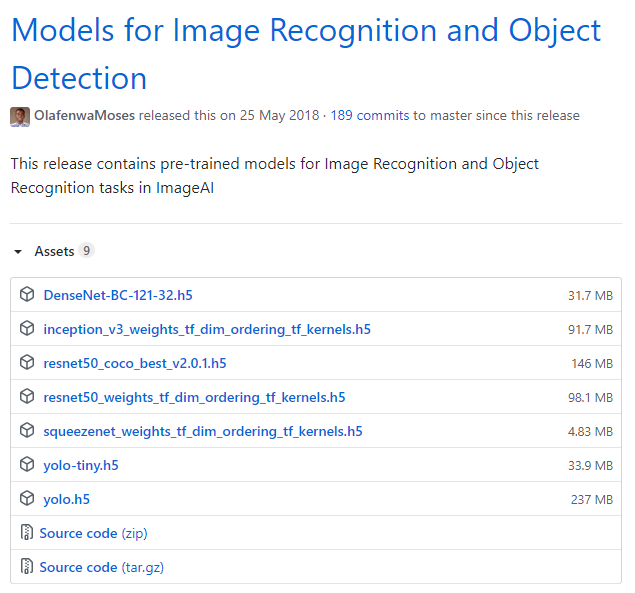Click the 146 MB file size

tap(592, 364)
